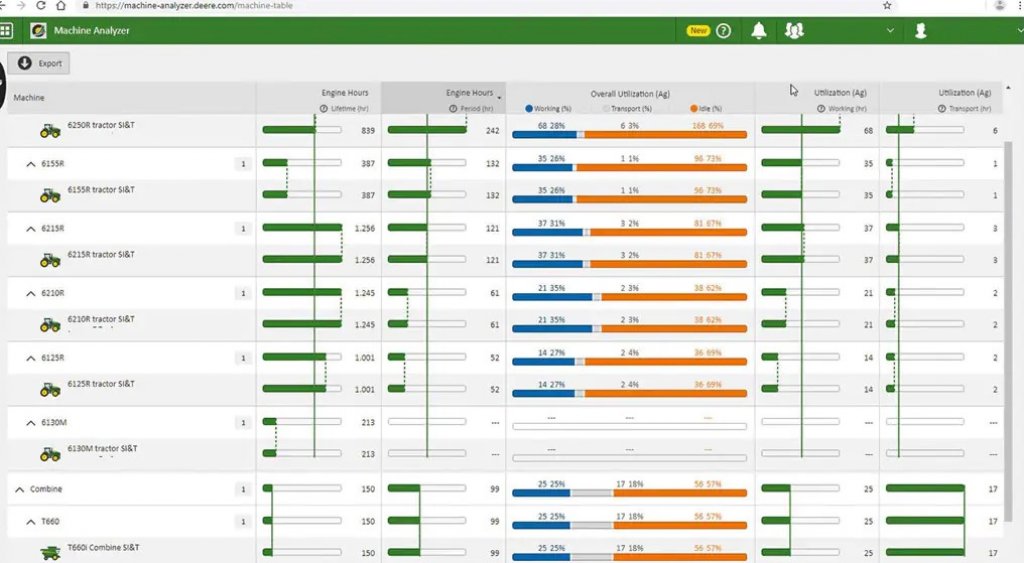Image resolution: width=1024 pixels, height=563 pixels.
Task: Click Transport (hr) clock icon
Action: (942, 108)
